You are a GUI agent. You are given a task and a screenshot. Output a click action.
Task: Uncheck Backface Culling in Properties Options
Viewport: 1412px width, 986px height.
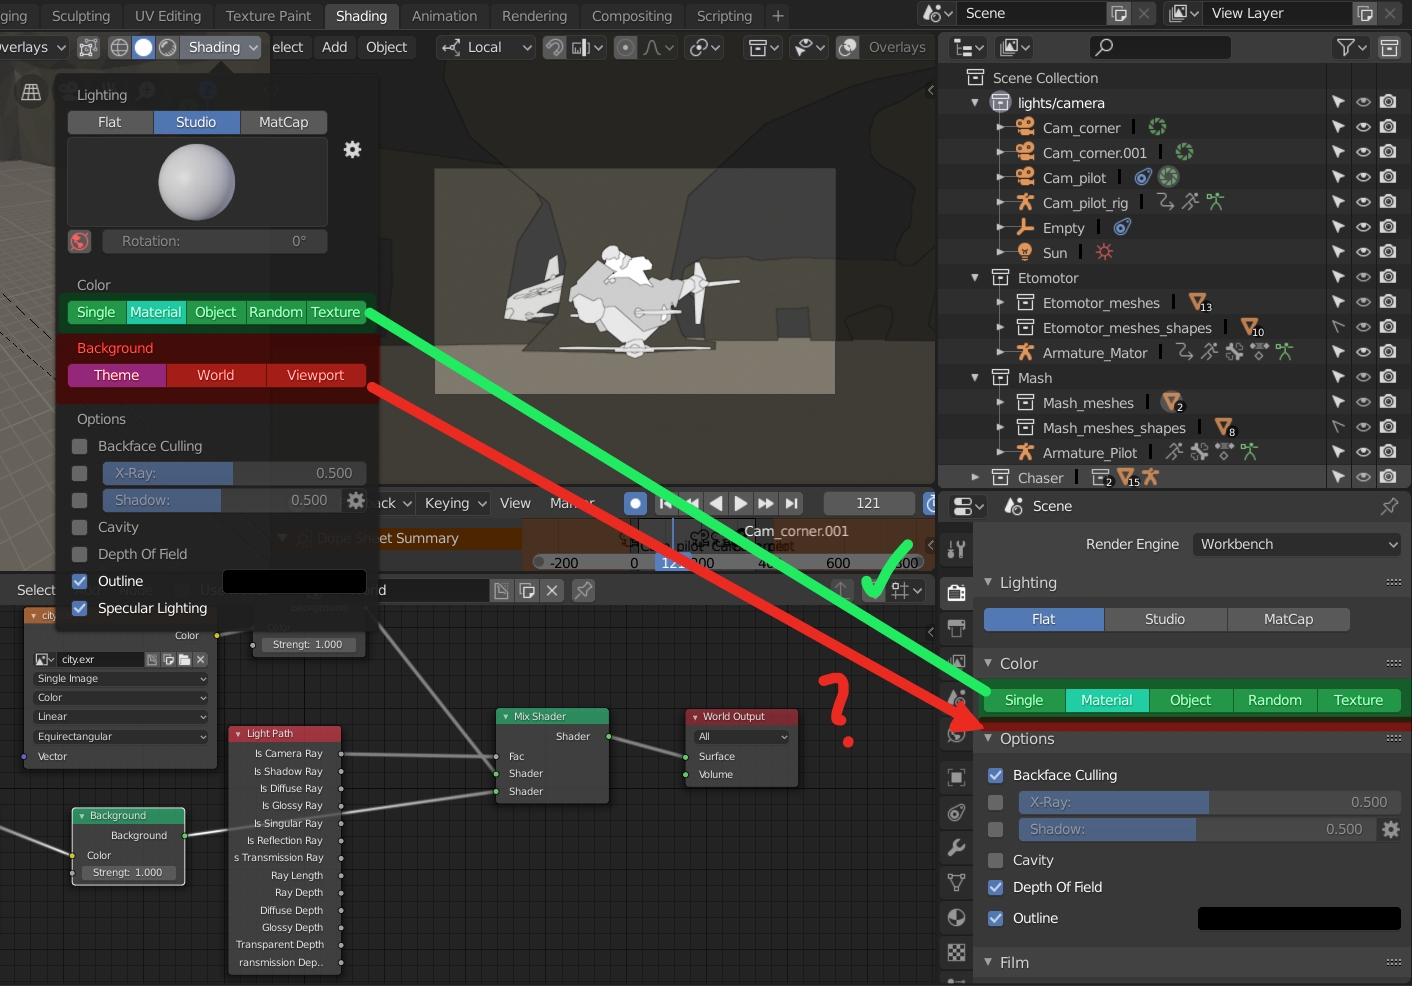995,775
